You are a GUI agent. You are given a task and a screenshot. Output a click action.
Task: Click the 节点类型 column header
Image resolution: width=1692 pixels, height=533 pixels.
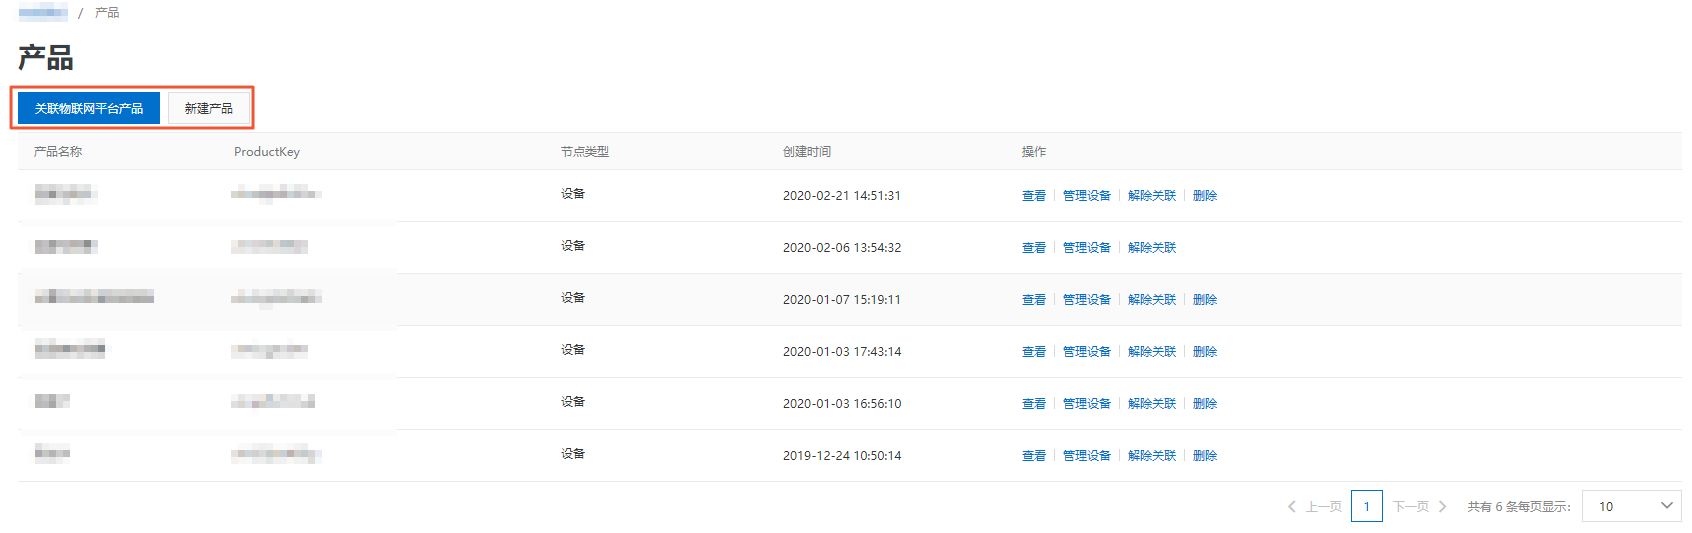(x=585, y=152)
